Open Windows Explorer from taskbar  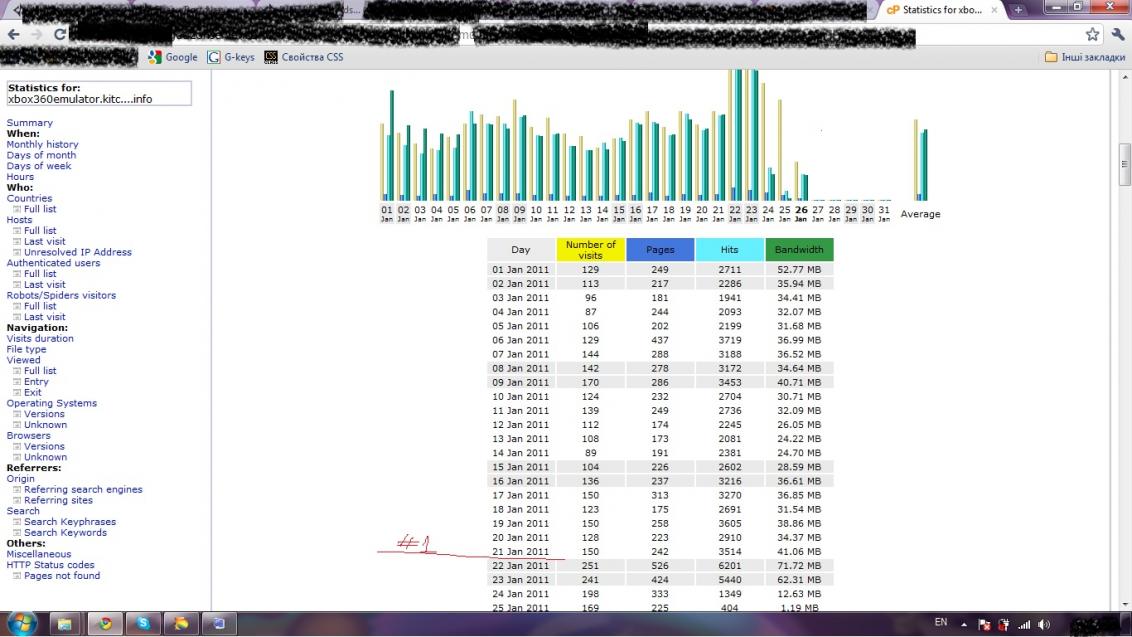tap(65, 623)
